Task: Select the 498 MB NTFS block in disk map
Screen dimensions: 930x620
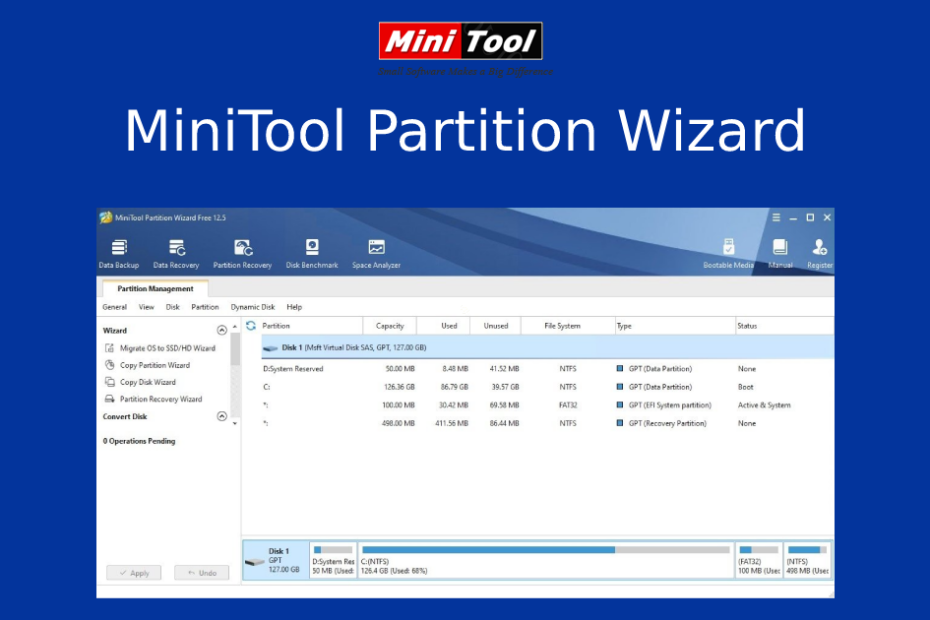Action: click(x=807, y=560)
